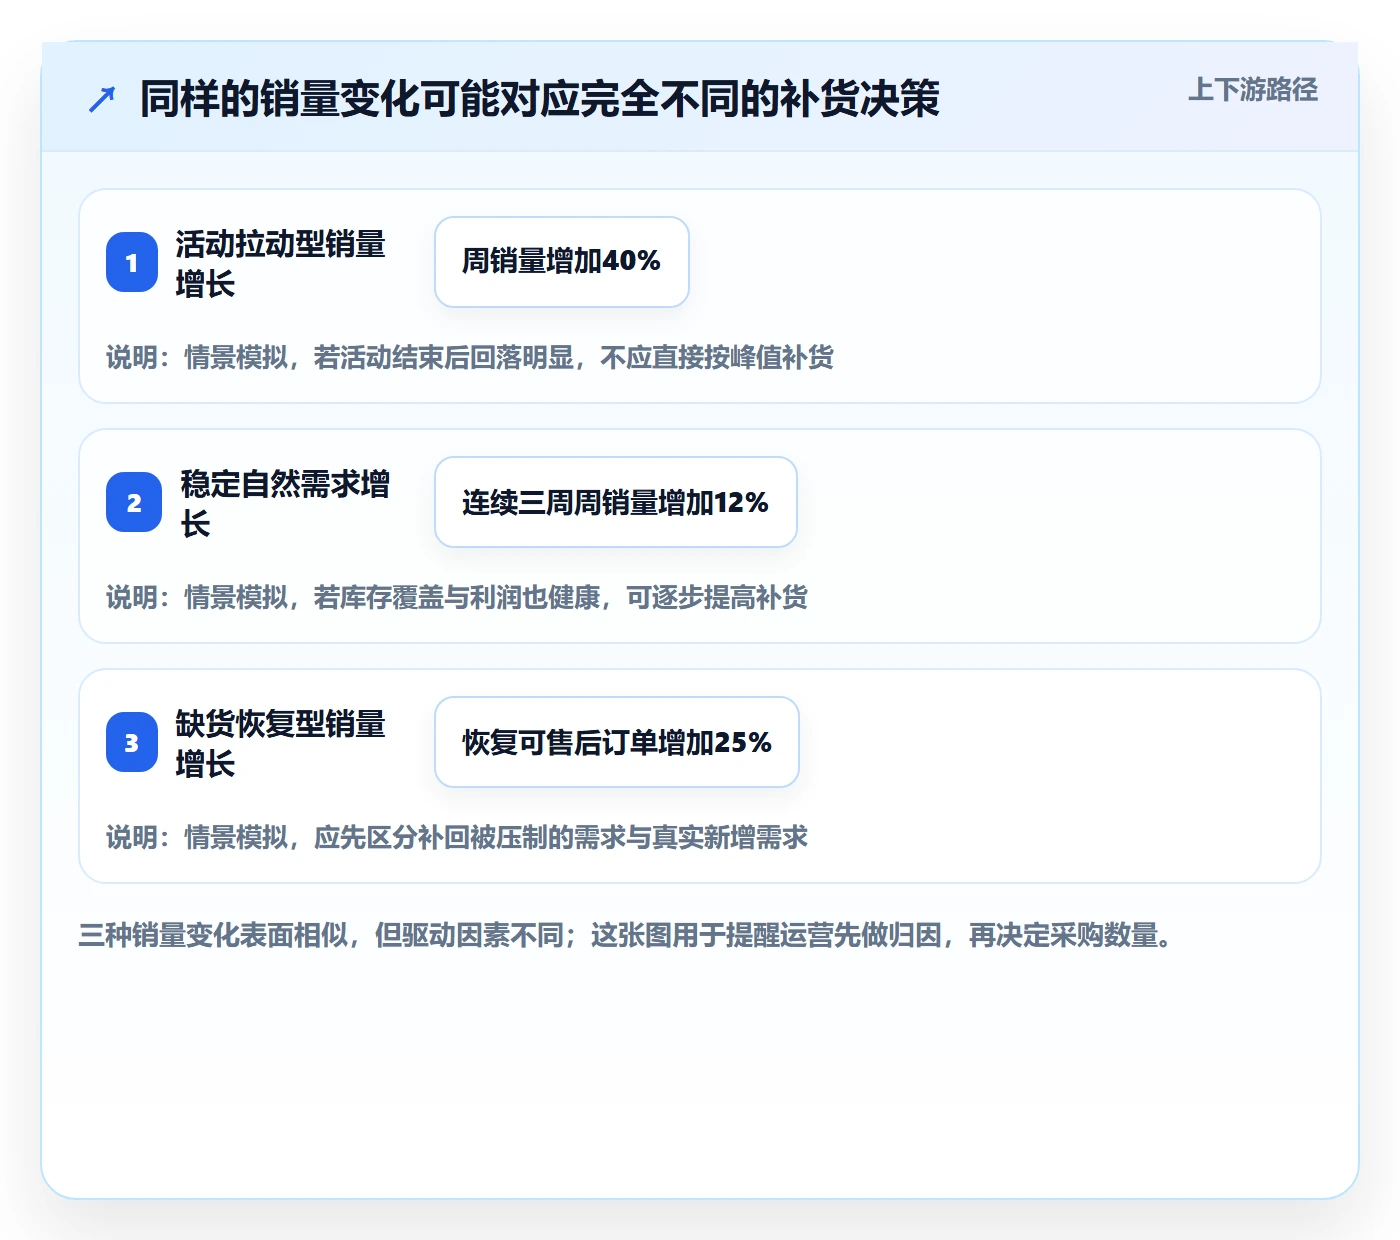Click the number 3 step badge
This screenshot has height=1240, width=1400.
[x=132, y=742]
